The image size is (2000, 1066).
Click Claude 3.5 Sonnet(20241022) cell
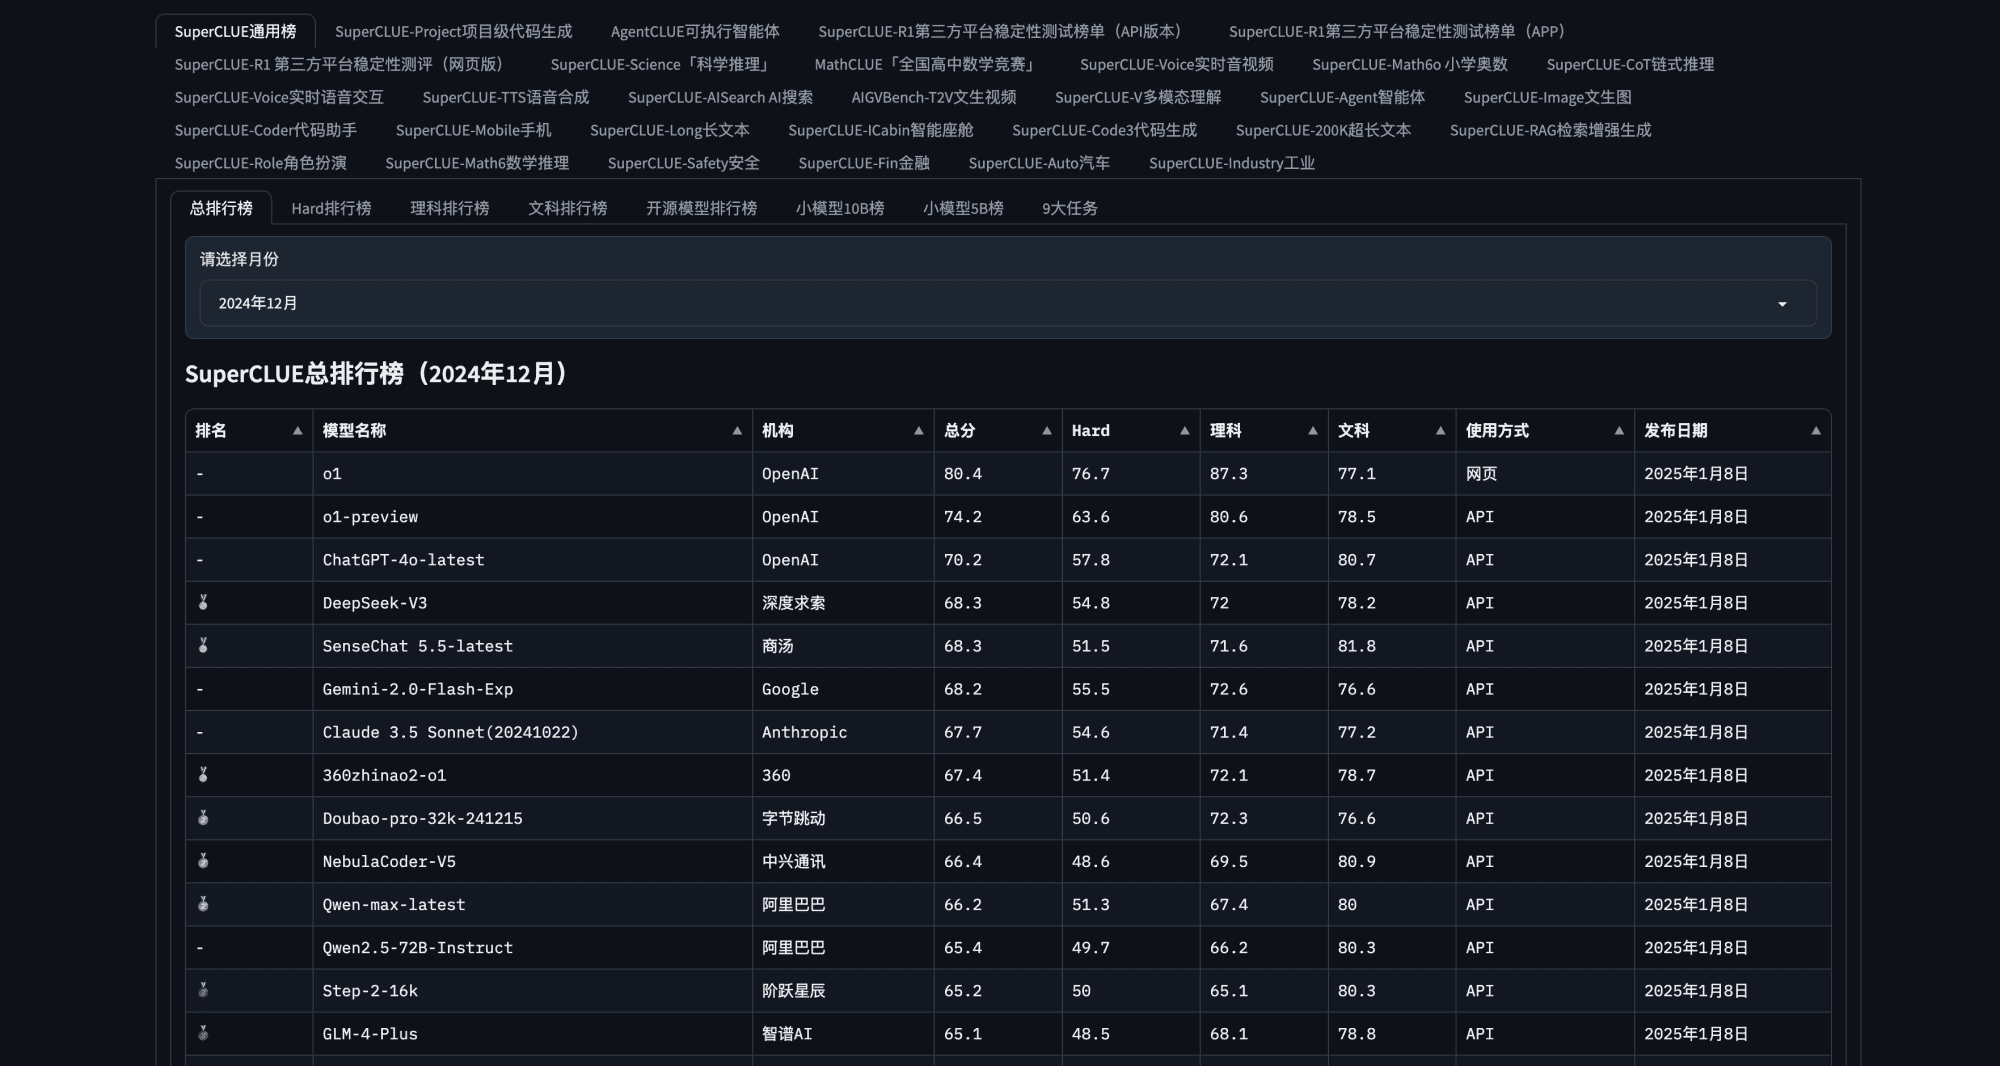click(x=532, y=732)
